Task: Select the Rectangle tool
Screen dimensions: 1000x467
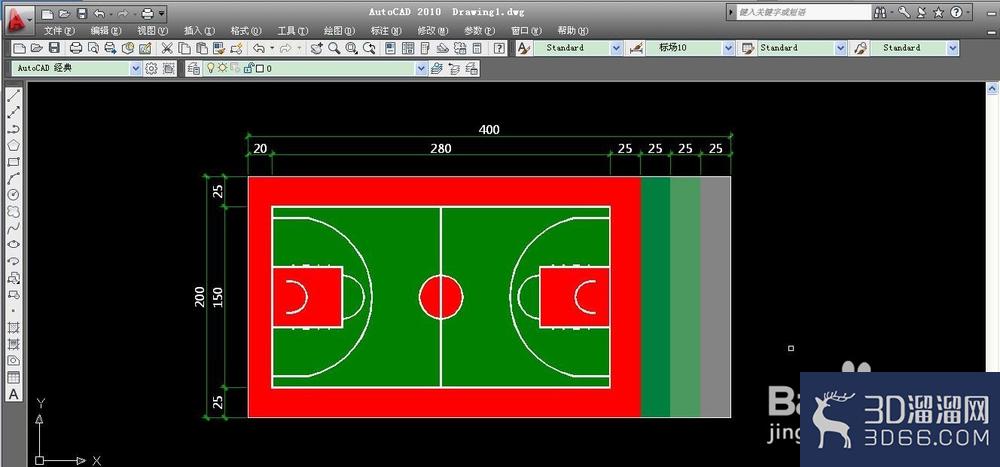Action: pos(13,162)
